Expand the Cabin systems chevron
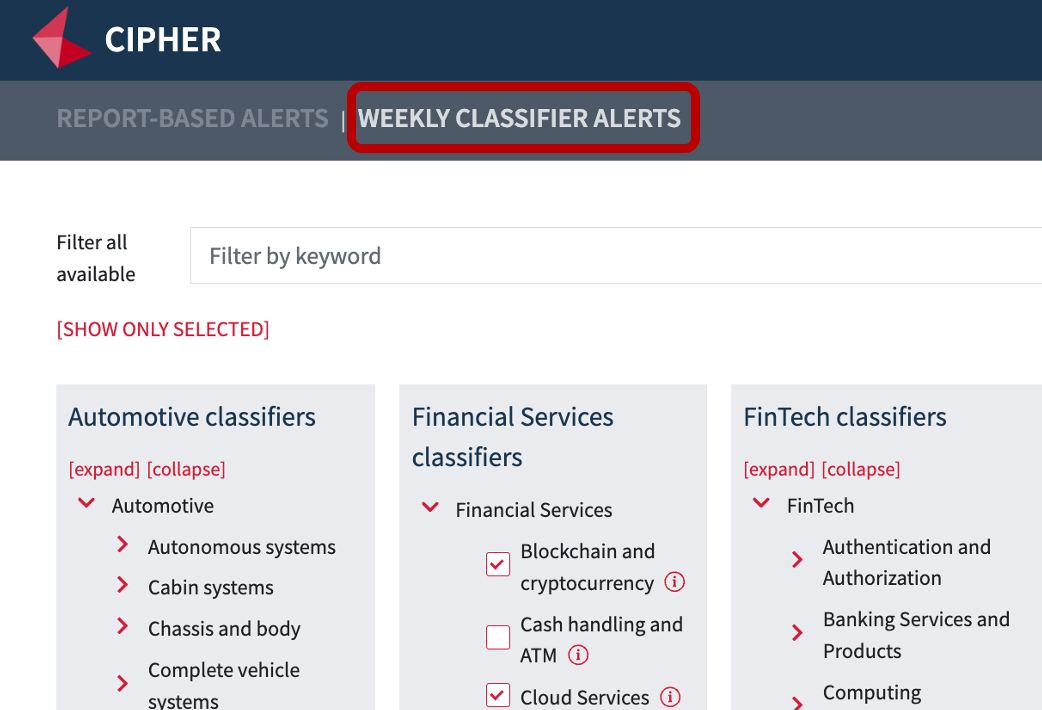This screenshot has width=1042, height=710. click(122, 585)
